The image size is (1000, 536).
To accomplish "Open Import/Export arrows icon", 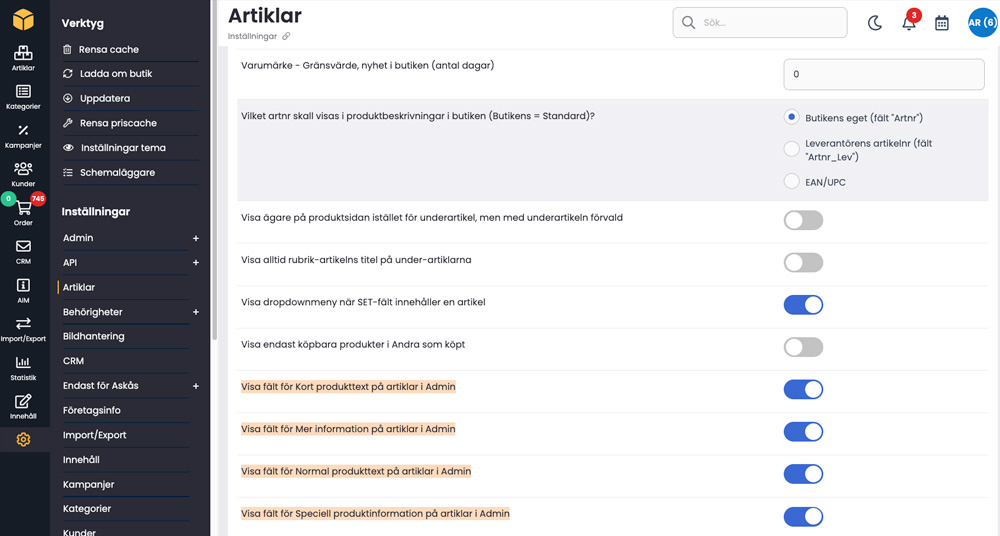I will (23, 328).
